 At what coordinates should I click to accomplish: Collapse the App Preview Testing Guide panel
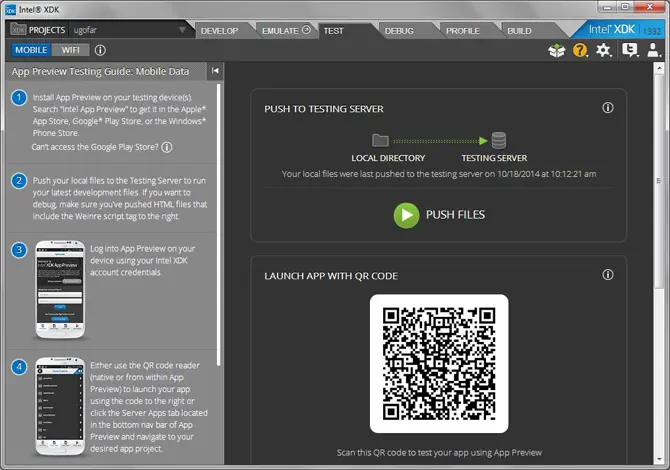(215, 70)
